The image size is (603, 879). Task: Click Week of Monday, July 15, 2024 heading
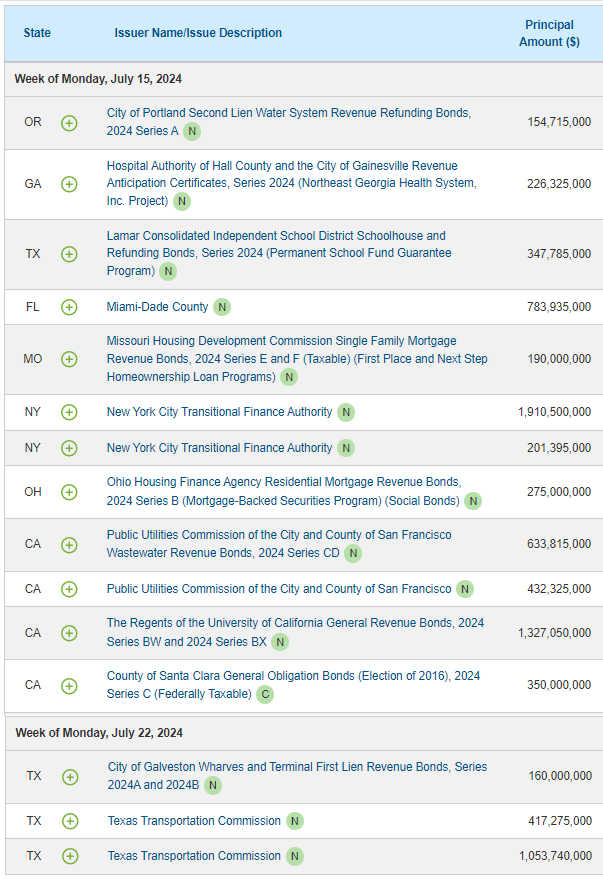point(98,79)
